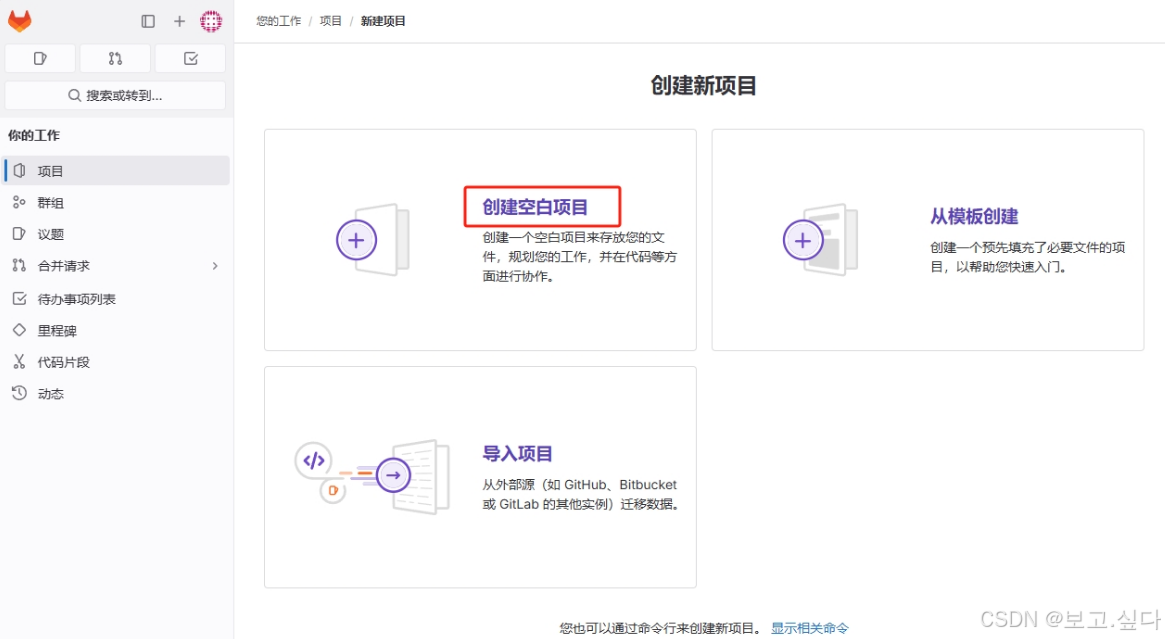
Task: Open 创建空白项目 to create blank project
Action: [541, 205]
